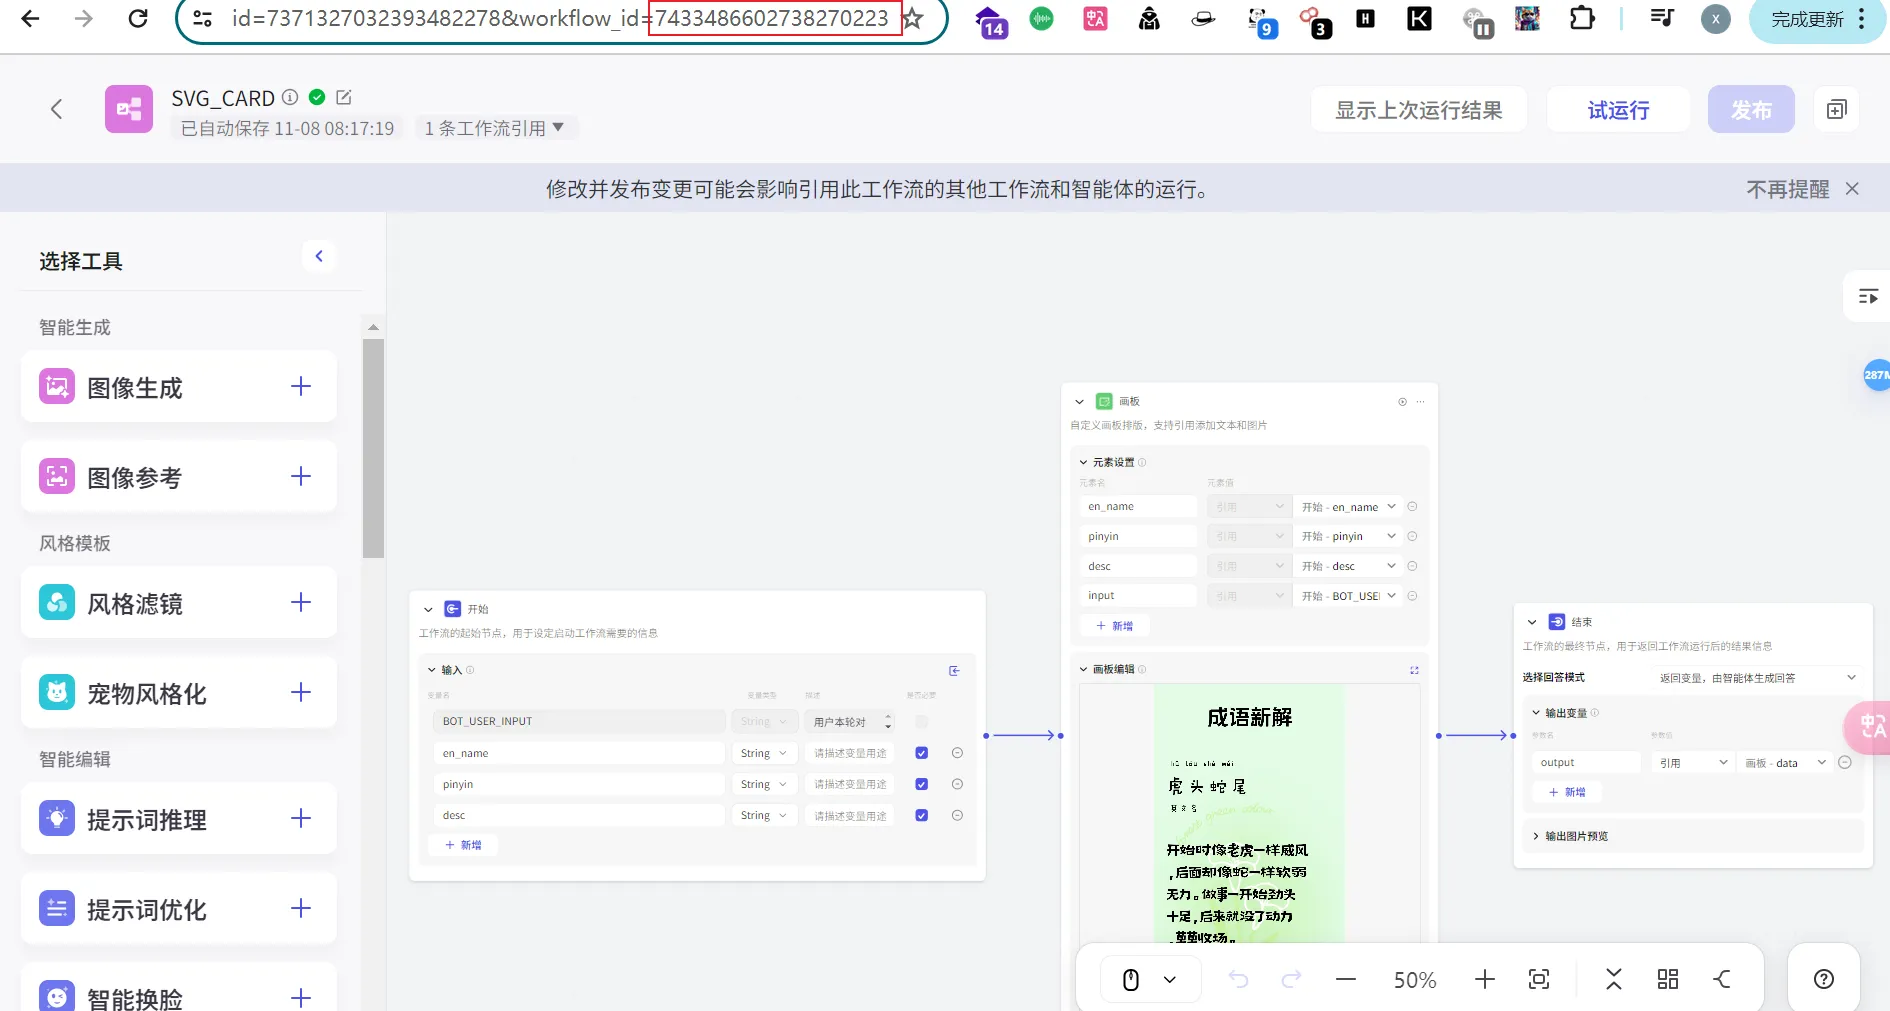Screen dimensions: 1890x1011
Task: Remove the output variable in 结束 node
Action: (1845, 762)
